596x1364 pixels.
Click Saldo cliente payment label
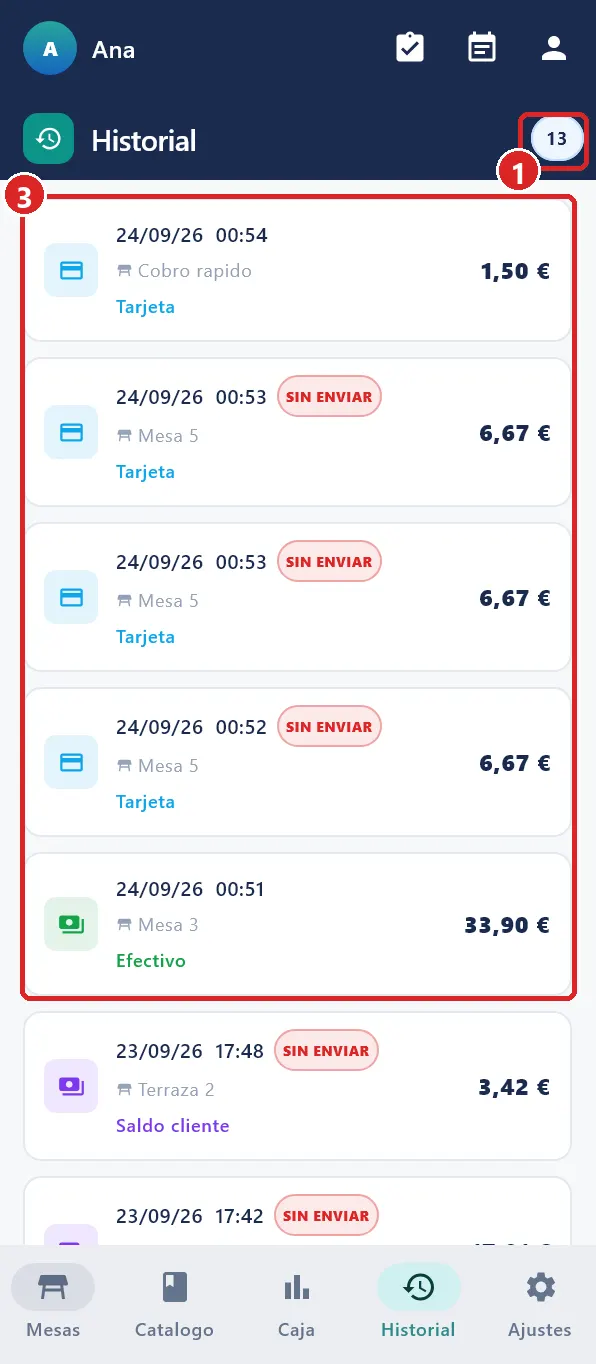click(x=173, y=1125)
